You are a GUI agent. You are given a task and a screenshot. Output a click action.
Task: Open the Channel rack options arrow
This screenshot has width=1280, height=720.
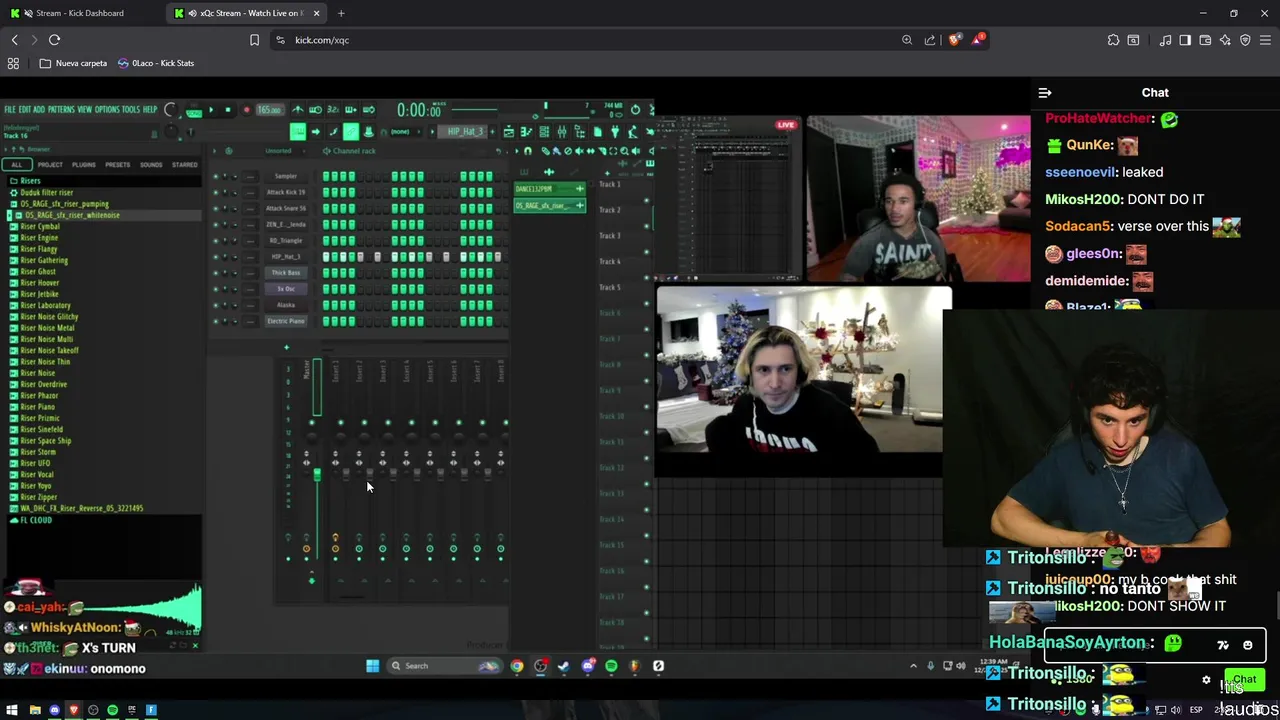214,151
